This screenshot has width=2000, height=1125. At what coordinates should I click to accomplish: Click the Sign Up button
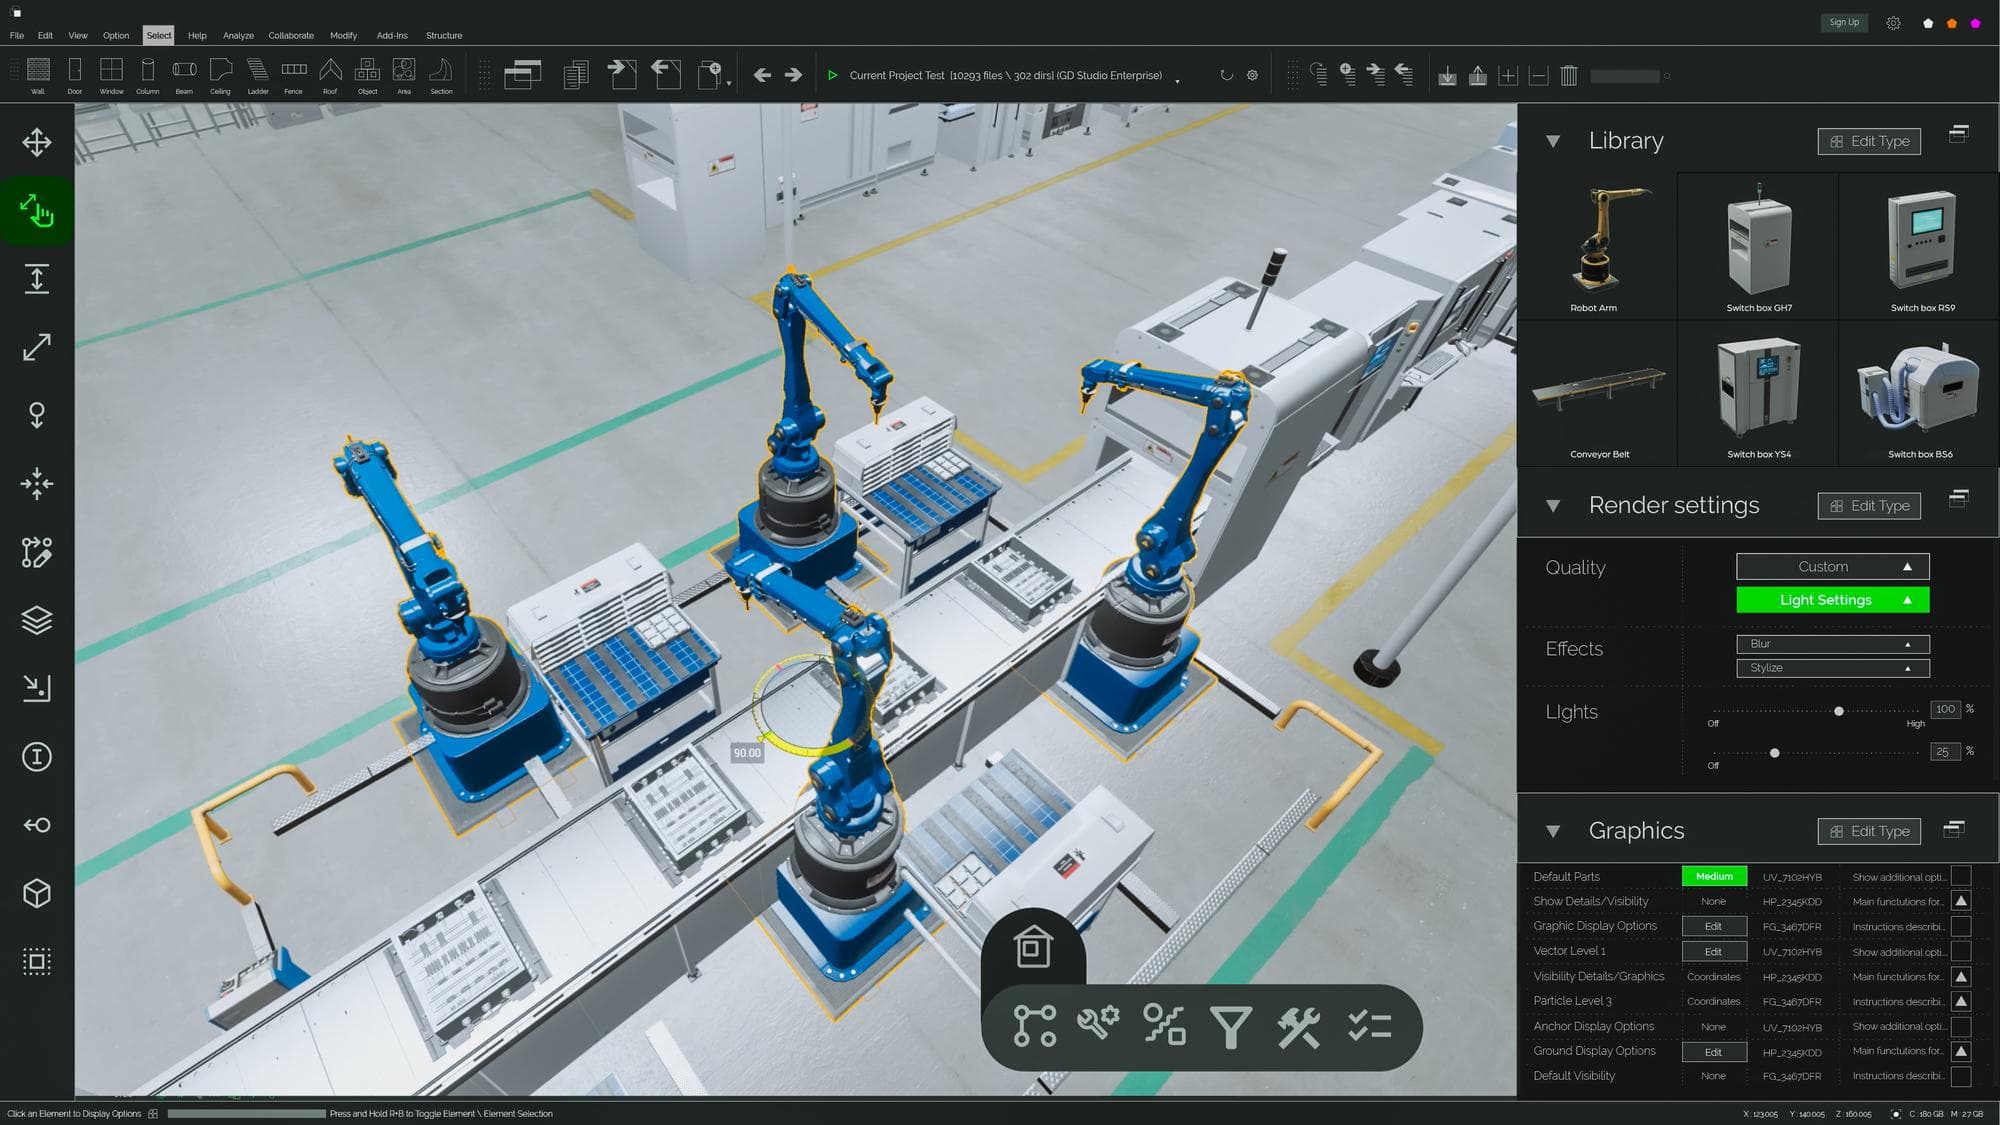(x=1844, y=22)
